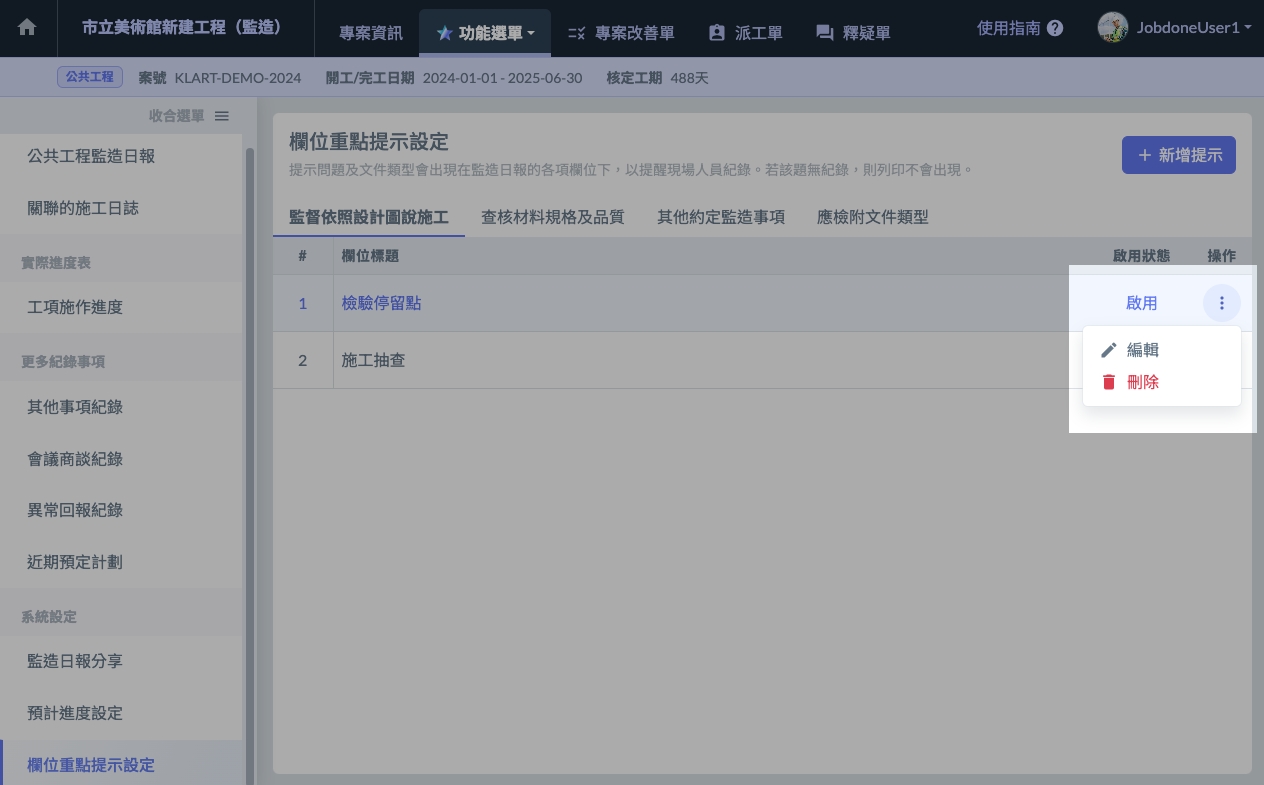Open the help question mark icon
The height and width of the screenshot is (785, 1264).
(1055, 29)
